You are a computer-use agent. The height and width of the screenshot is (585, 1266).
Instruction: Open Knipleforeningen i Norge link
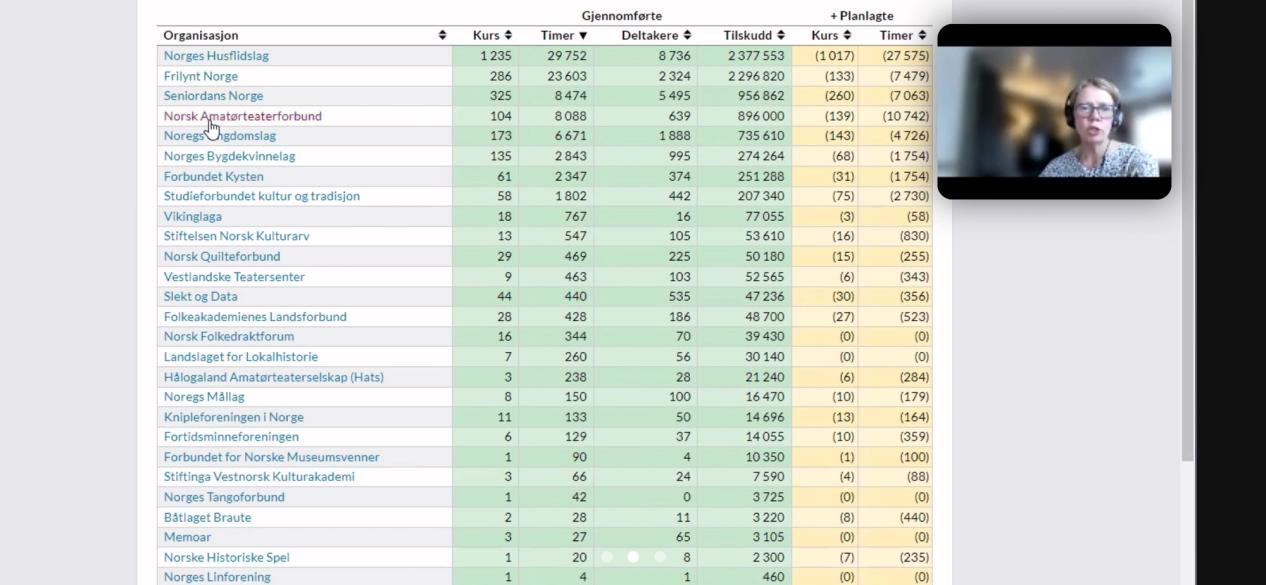234,417
